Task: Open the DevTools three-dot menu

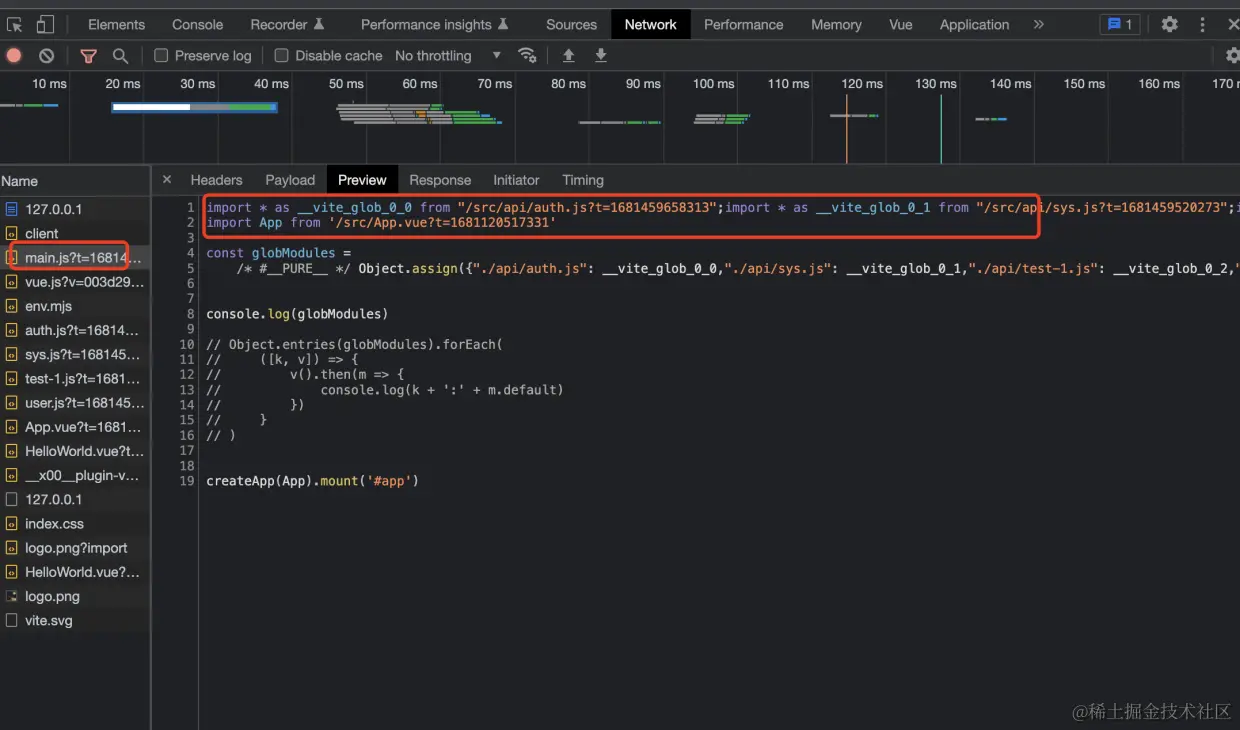Action: 1203,24
